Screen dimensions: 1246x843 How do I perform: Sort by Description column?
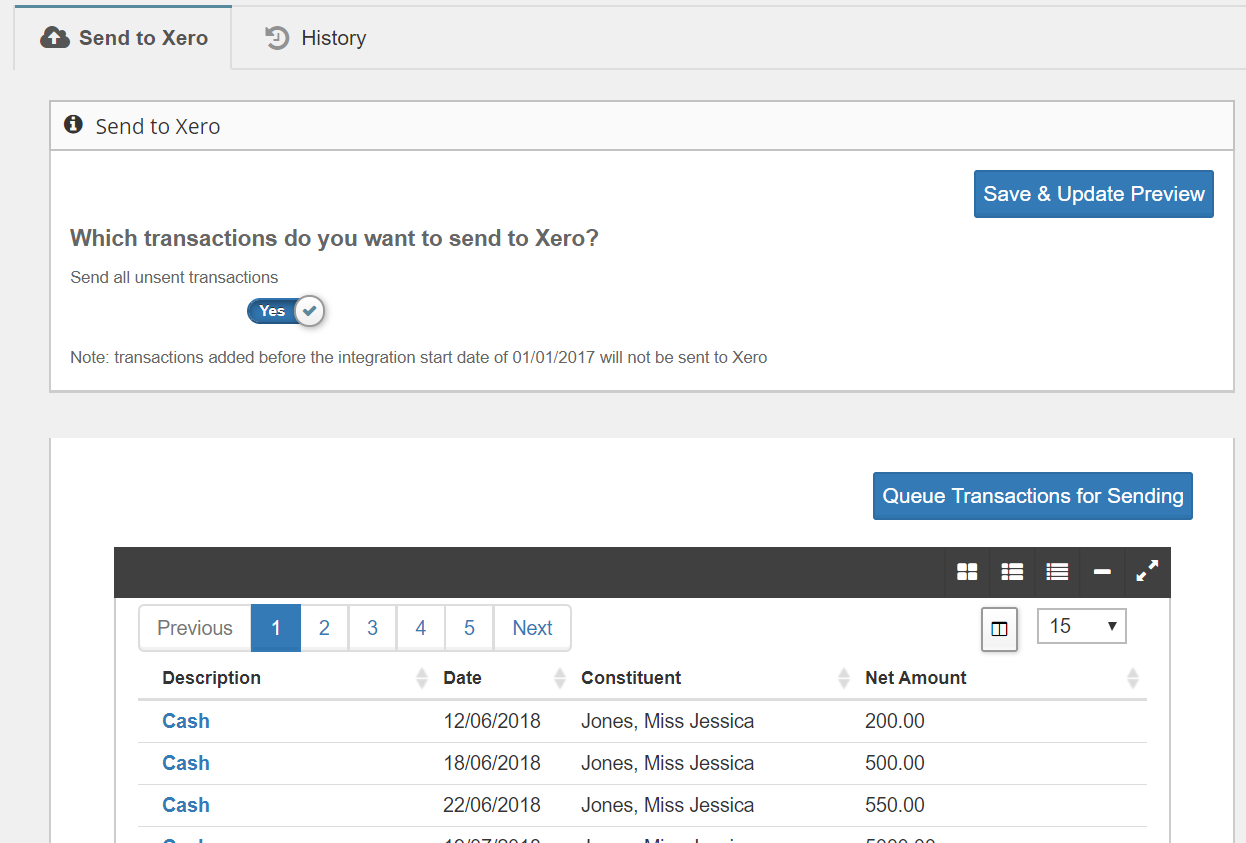[x=422, y=678]
